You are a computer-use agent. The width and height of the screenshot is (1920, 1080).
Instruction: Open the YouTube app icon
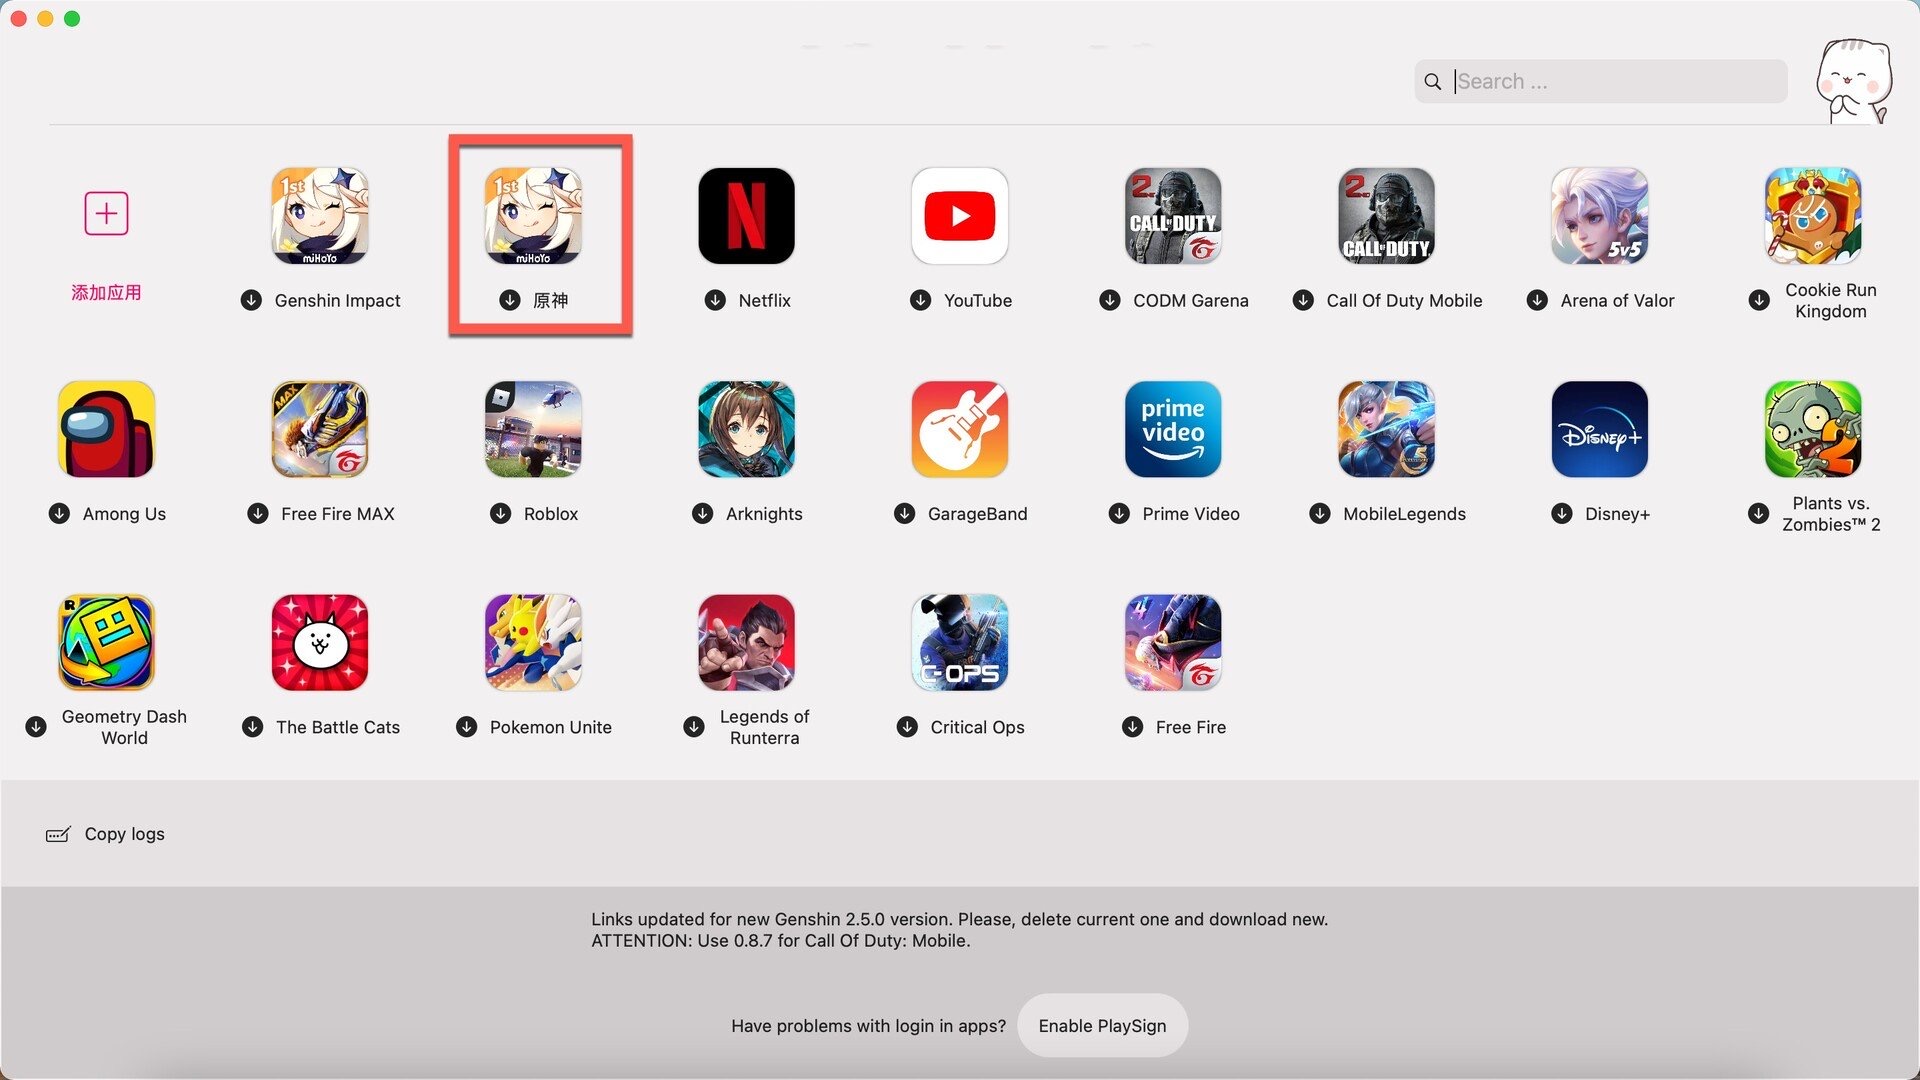point(959,215)
